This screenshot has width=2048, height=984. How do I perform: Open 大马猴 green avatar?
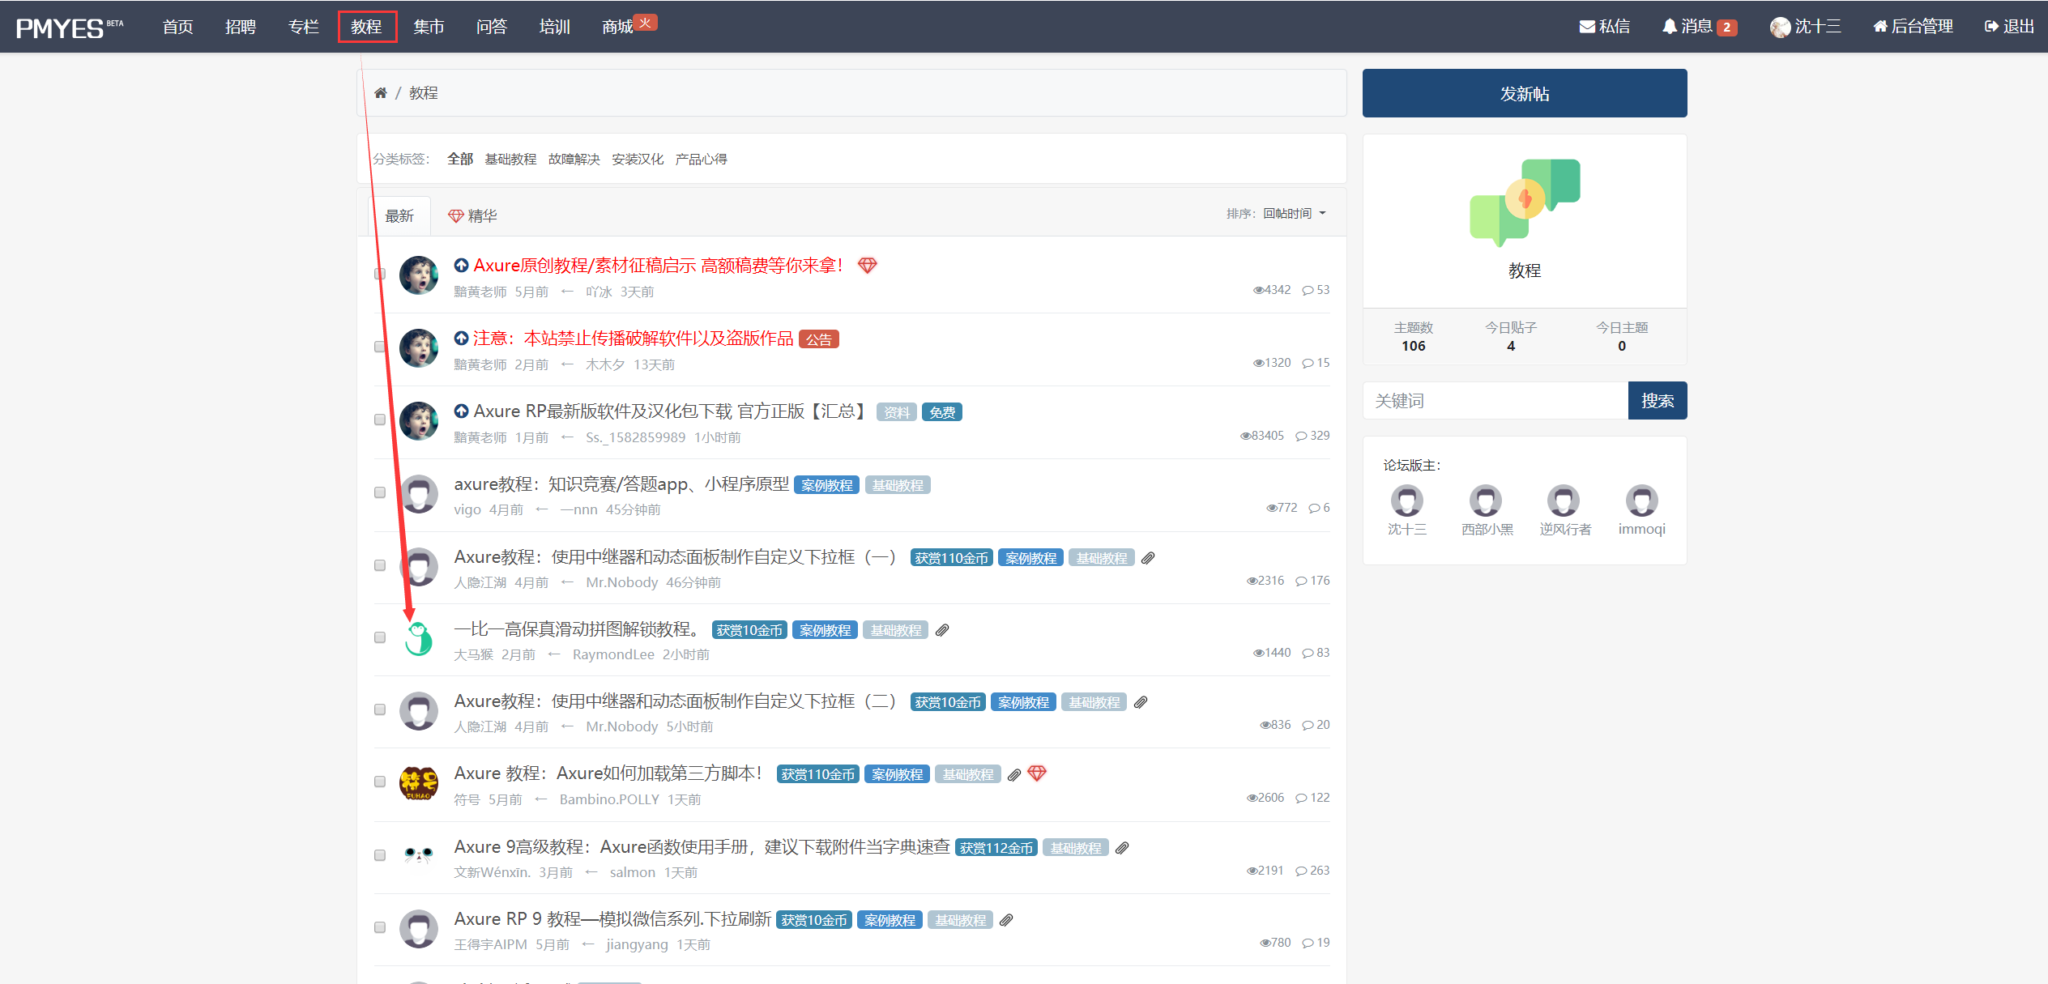[x=419, y=638]
